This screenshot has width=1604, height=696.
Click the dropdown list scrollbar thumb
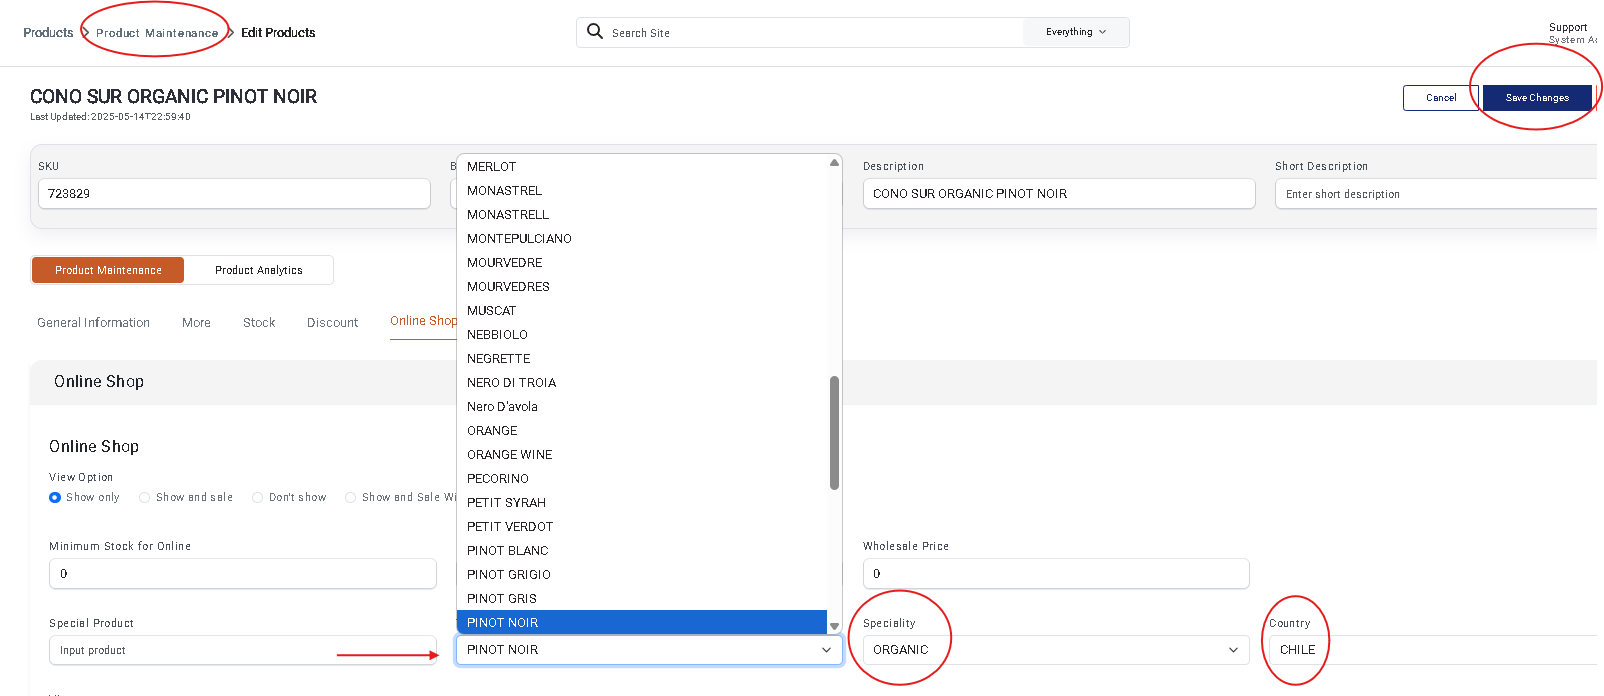click(834, 433)
